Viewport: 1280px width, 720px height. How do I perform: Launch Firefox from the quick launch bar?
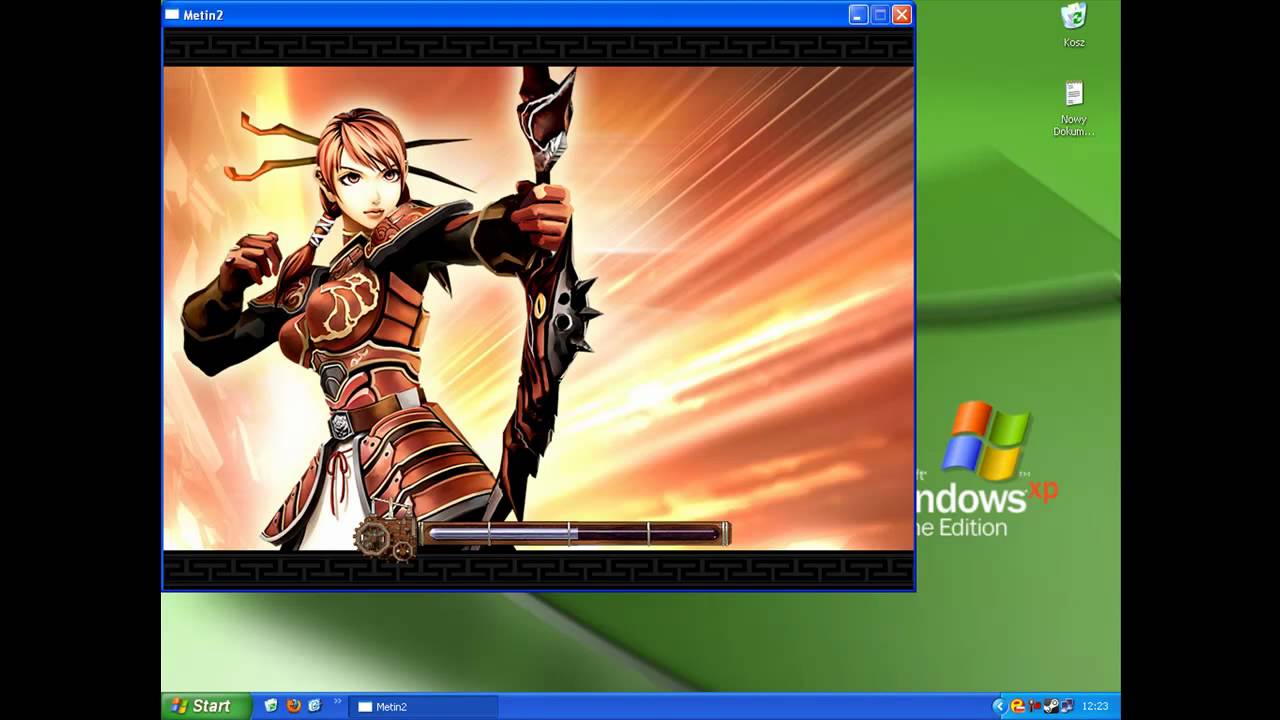pos(293,706)
